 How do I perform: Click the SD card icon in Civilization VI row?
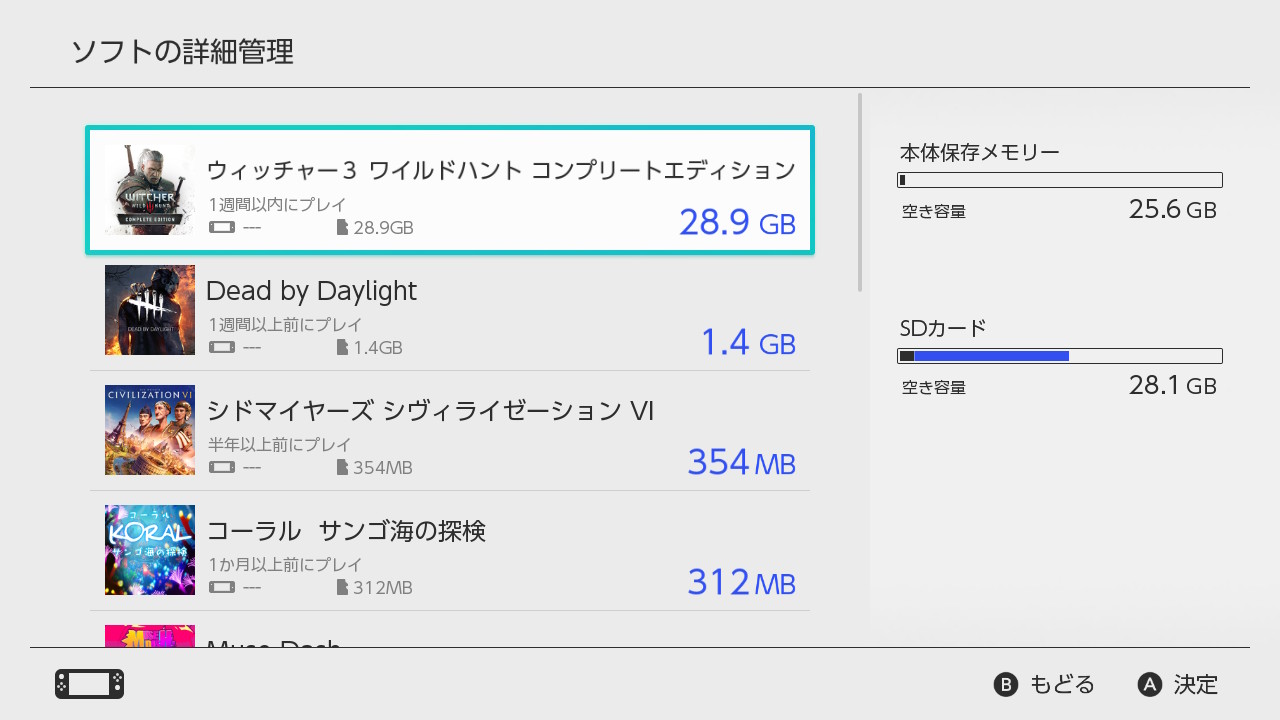[342, 468]
